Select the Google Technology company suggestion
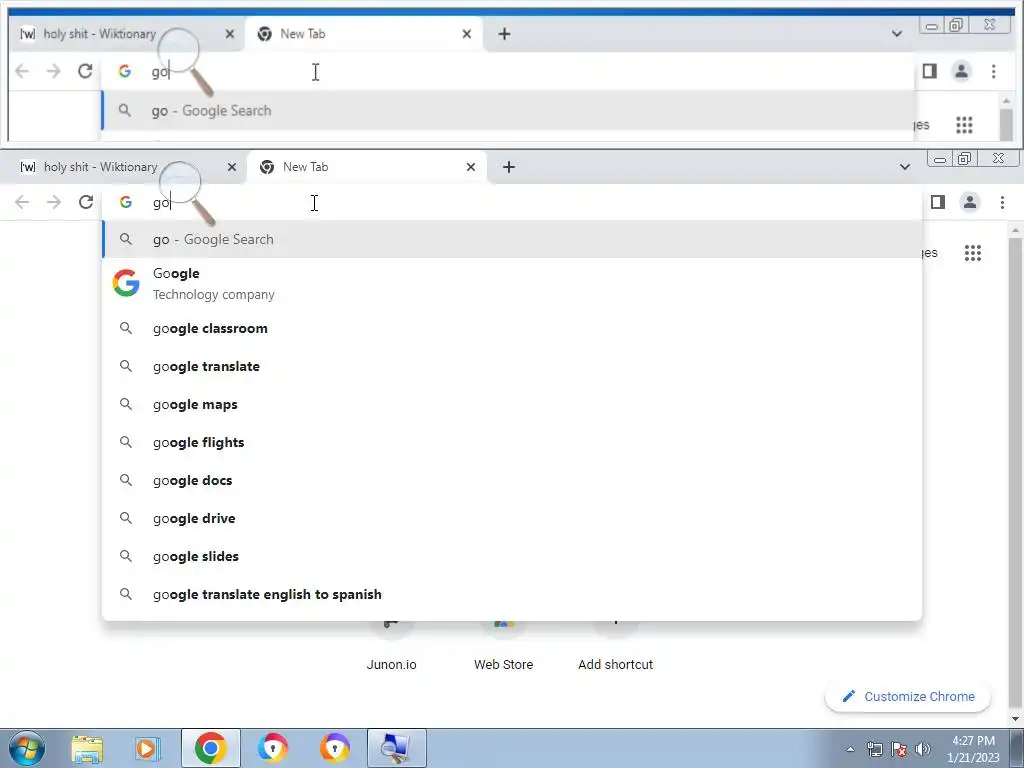 [512, 283]
